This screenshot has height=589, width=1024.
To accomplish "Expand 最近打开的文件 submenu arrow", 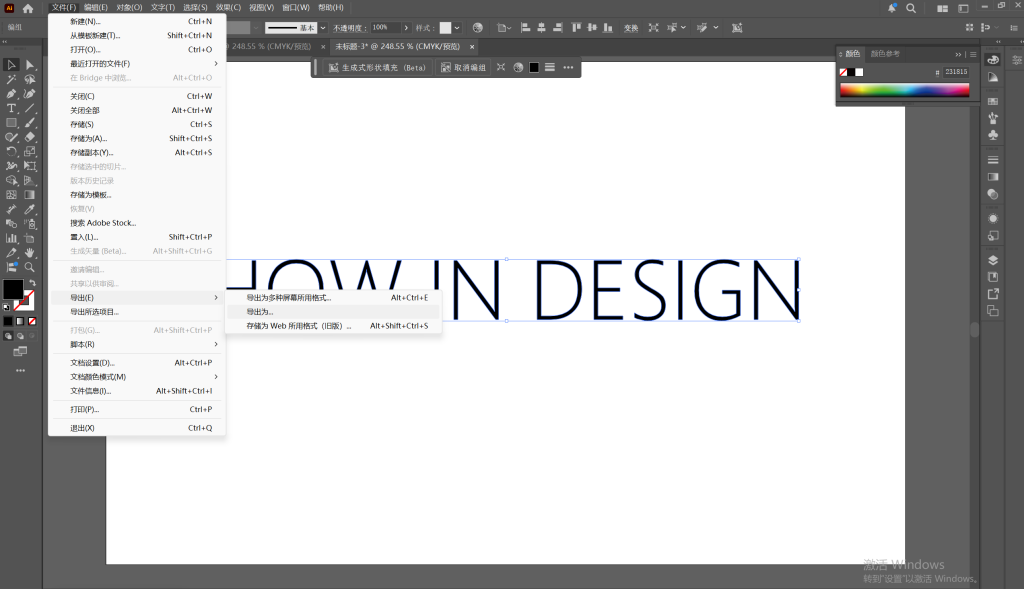I will [x=216, y=63].
